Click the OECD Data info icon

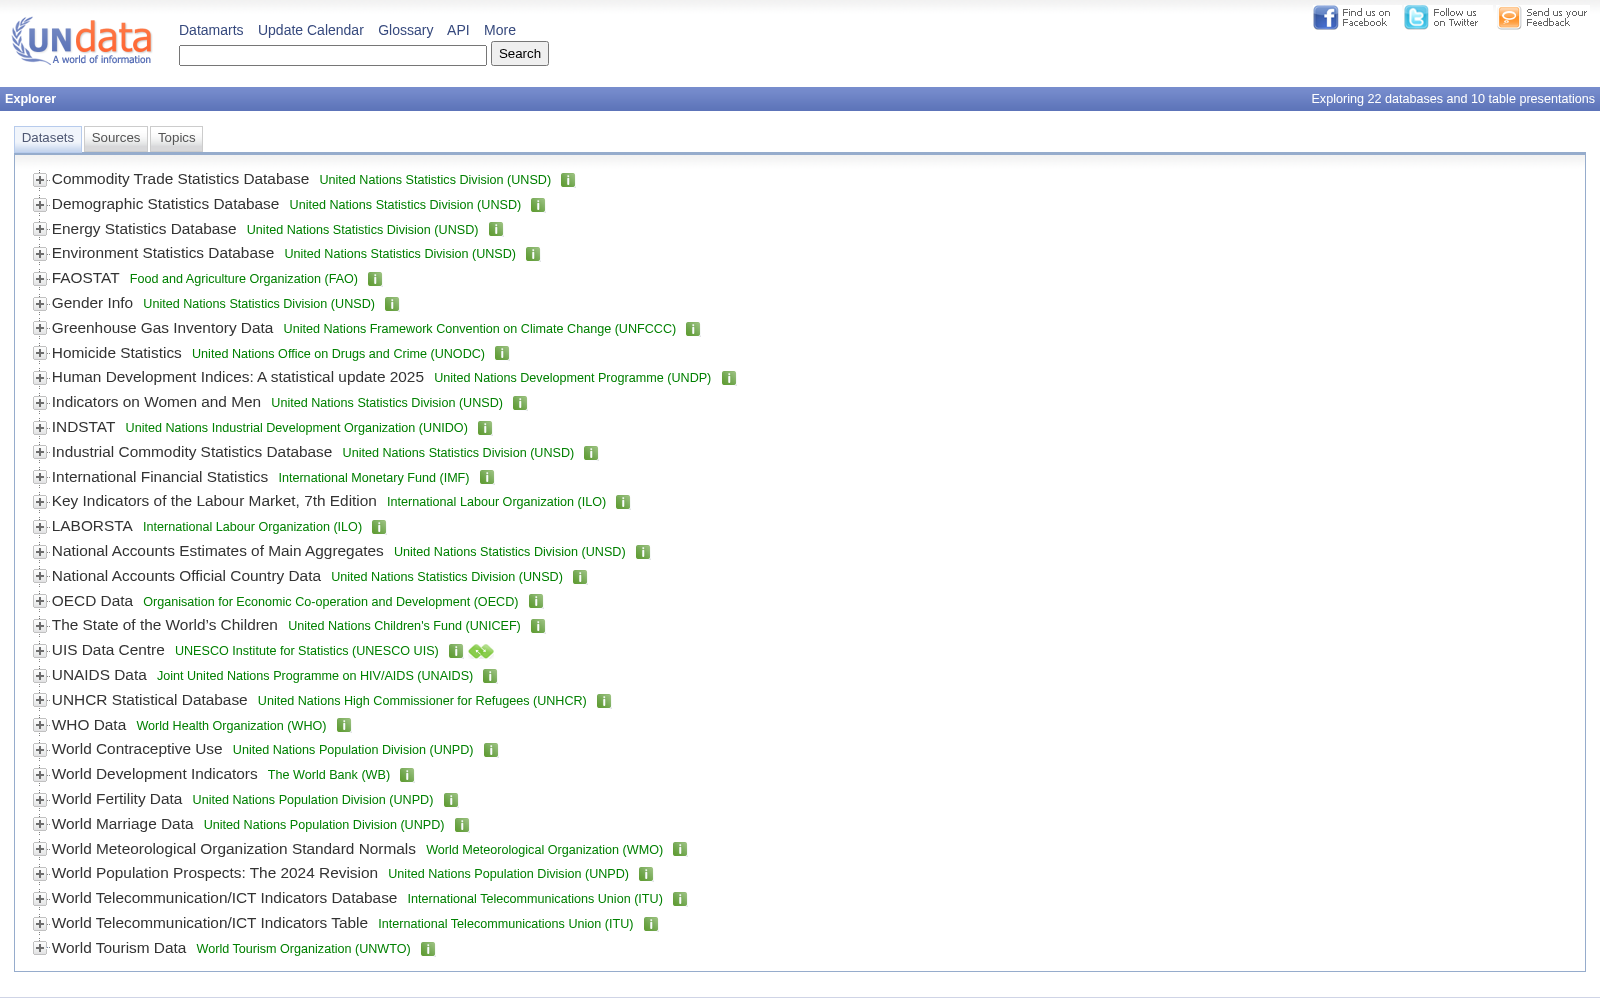(536, 602)
